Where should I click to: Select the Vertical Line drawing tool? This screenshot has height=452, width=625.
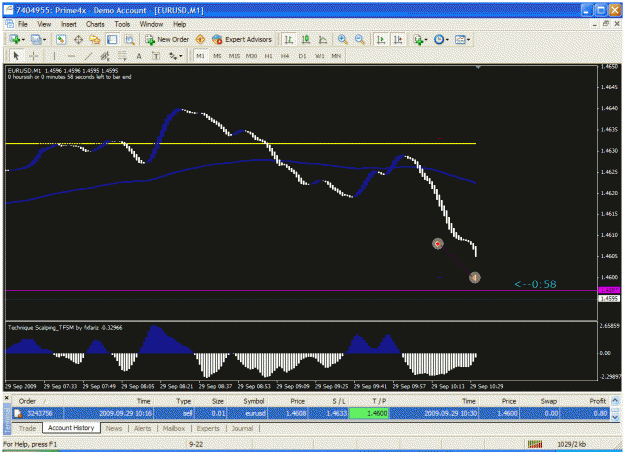point(54,56)
